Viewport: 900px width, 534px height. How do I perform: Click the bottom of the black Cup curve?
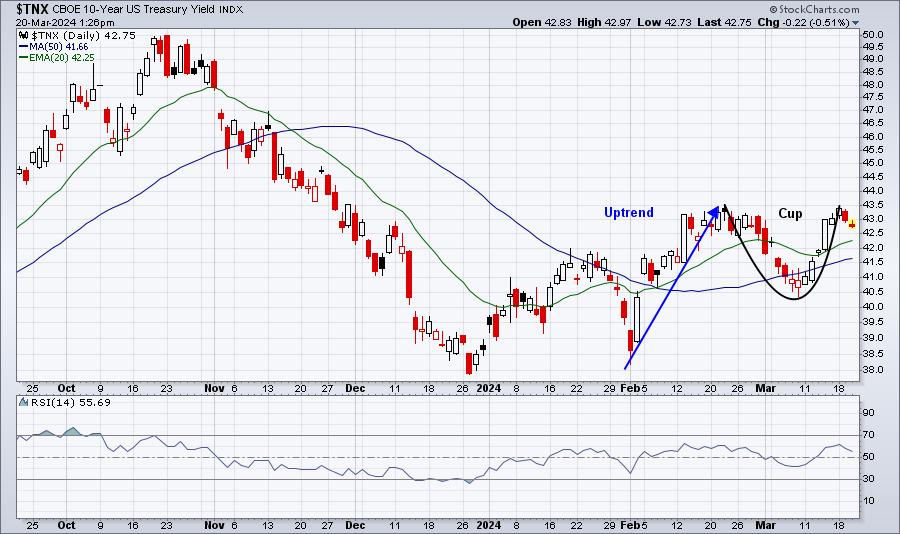(795, 298)
